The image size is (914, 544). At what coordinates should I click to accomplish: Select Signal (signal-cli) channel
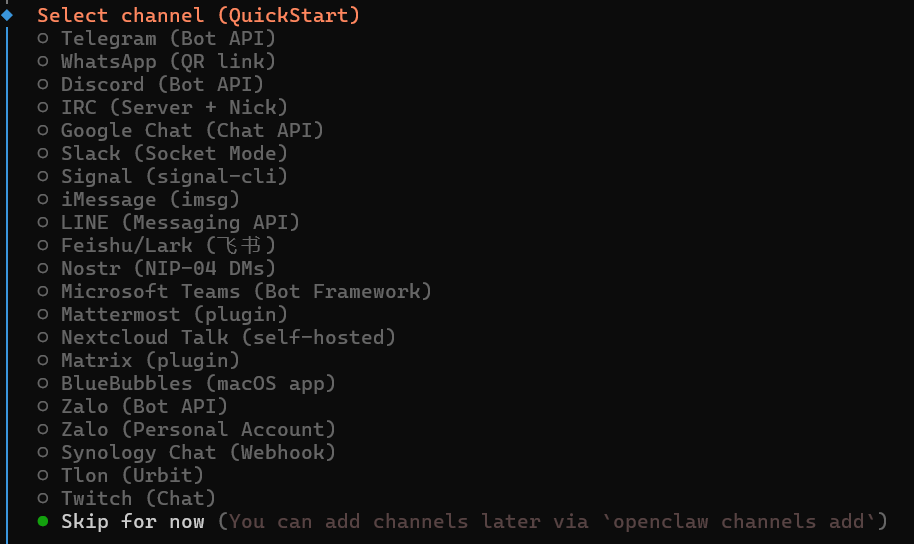pyautogui.click(x=174, y=177)
